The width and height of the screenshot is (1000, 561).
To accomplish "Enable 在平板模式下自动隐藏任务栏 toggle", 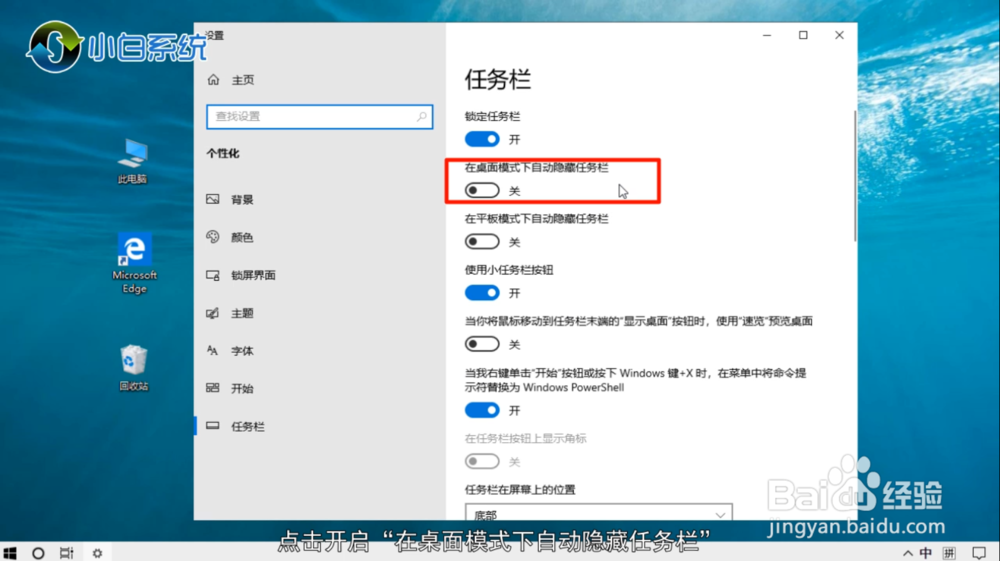I will 482,242.
